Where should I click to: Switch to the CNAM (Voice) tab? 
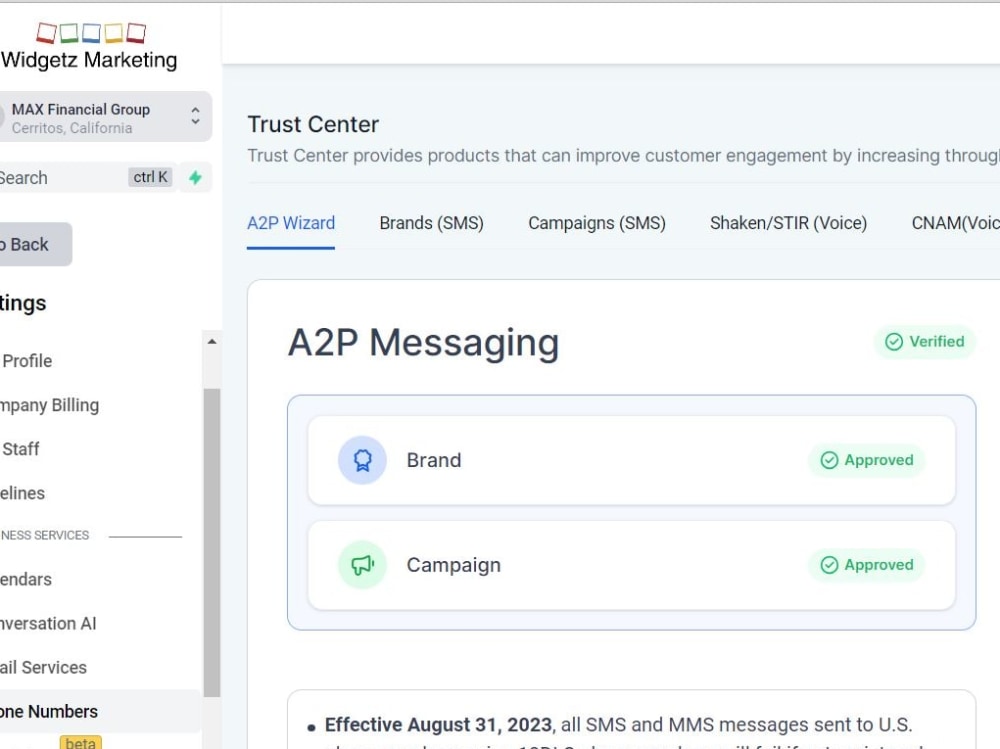(x=955, y=223)
